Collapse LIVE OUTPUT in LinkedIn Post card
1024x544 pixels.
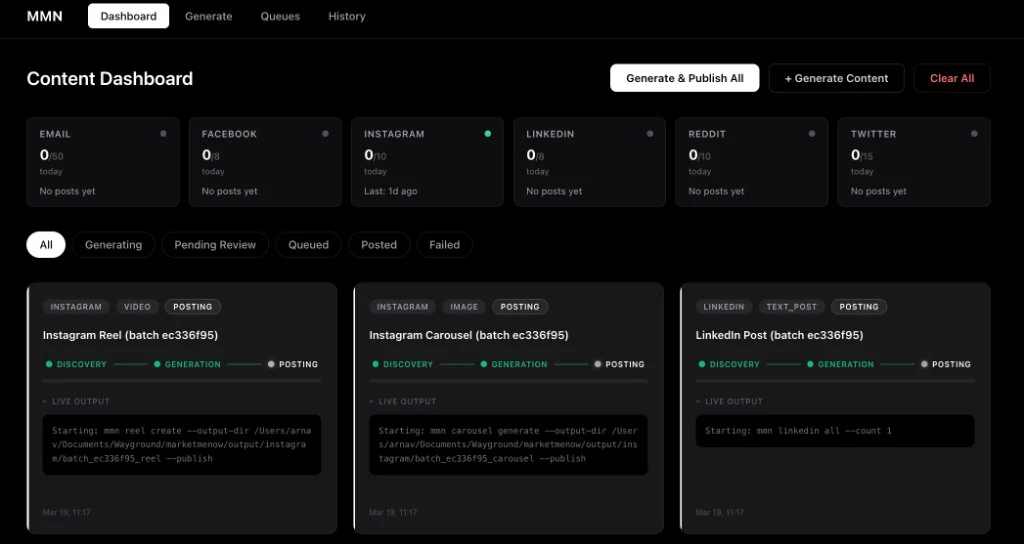[x=729, y=402]
